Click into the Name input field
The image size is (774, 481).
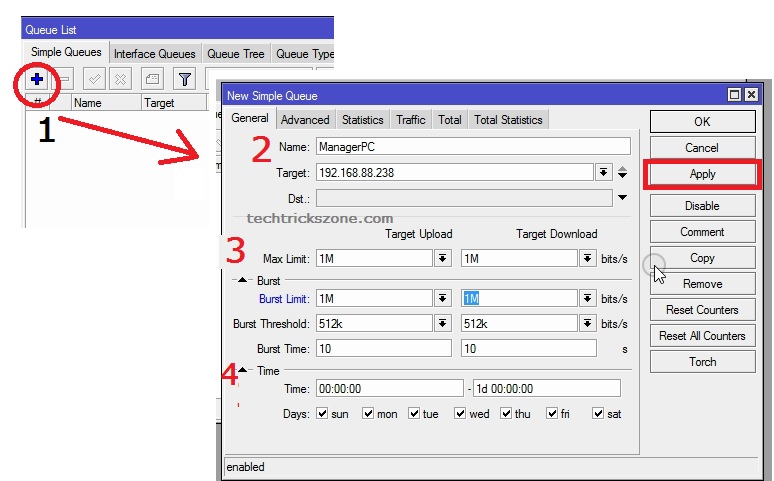[x=473, y=146]
